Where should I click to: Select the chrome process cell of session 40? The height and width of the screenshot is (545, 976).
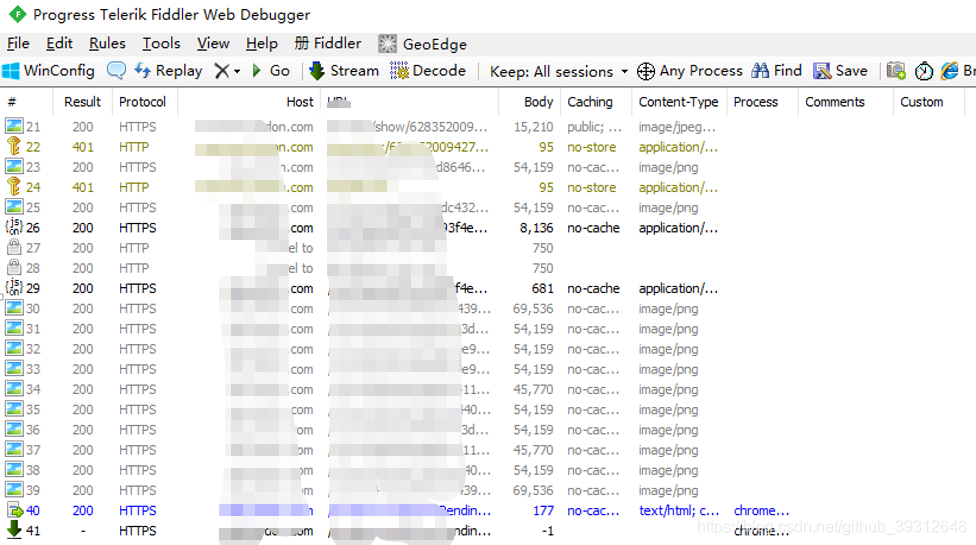(761, 511)
